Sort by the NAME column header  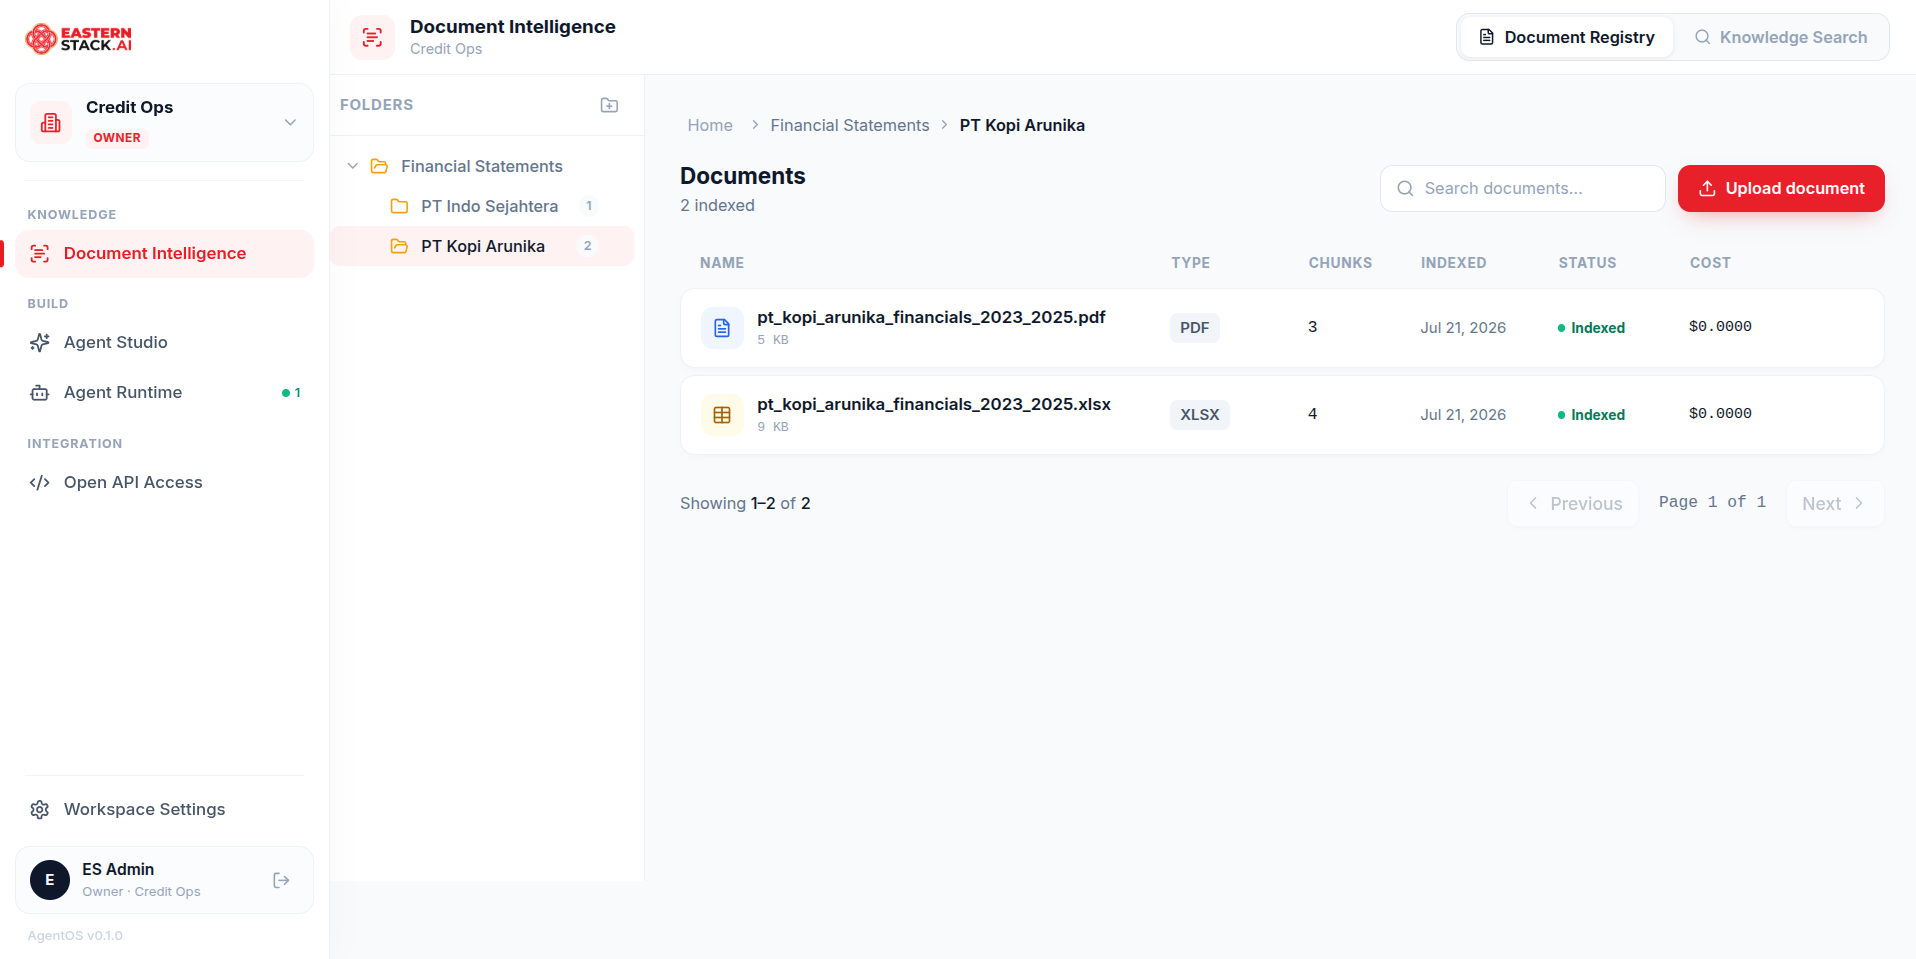[x=722, y=263]
